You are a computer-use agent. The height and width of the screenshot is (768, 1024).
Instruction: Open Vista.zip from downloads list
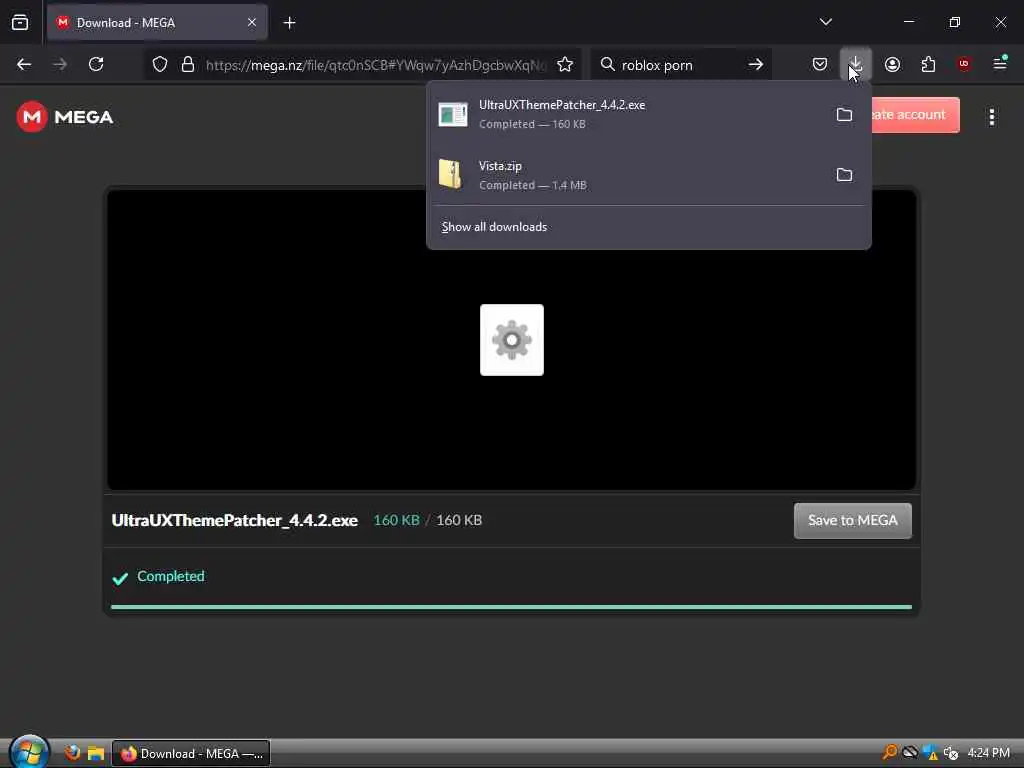pos(627,175)
